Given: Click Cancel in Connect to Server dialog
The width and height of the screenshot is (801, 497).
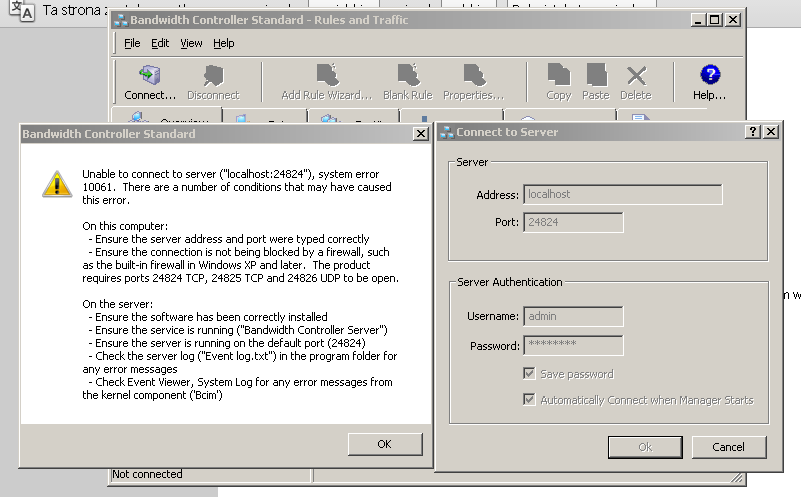Looking at the screenshot, I should 729,447.
